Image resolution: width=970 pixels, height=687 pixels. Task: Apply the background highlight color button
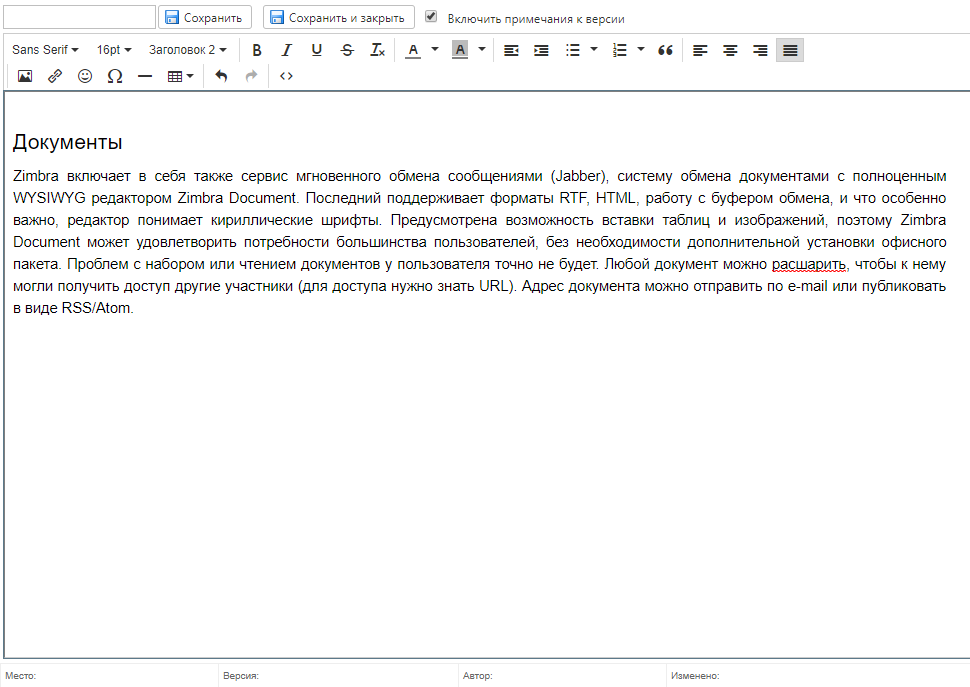[460, 50]
